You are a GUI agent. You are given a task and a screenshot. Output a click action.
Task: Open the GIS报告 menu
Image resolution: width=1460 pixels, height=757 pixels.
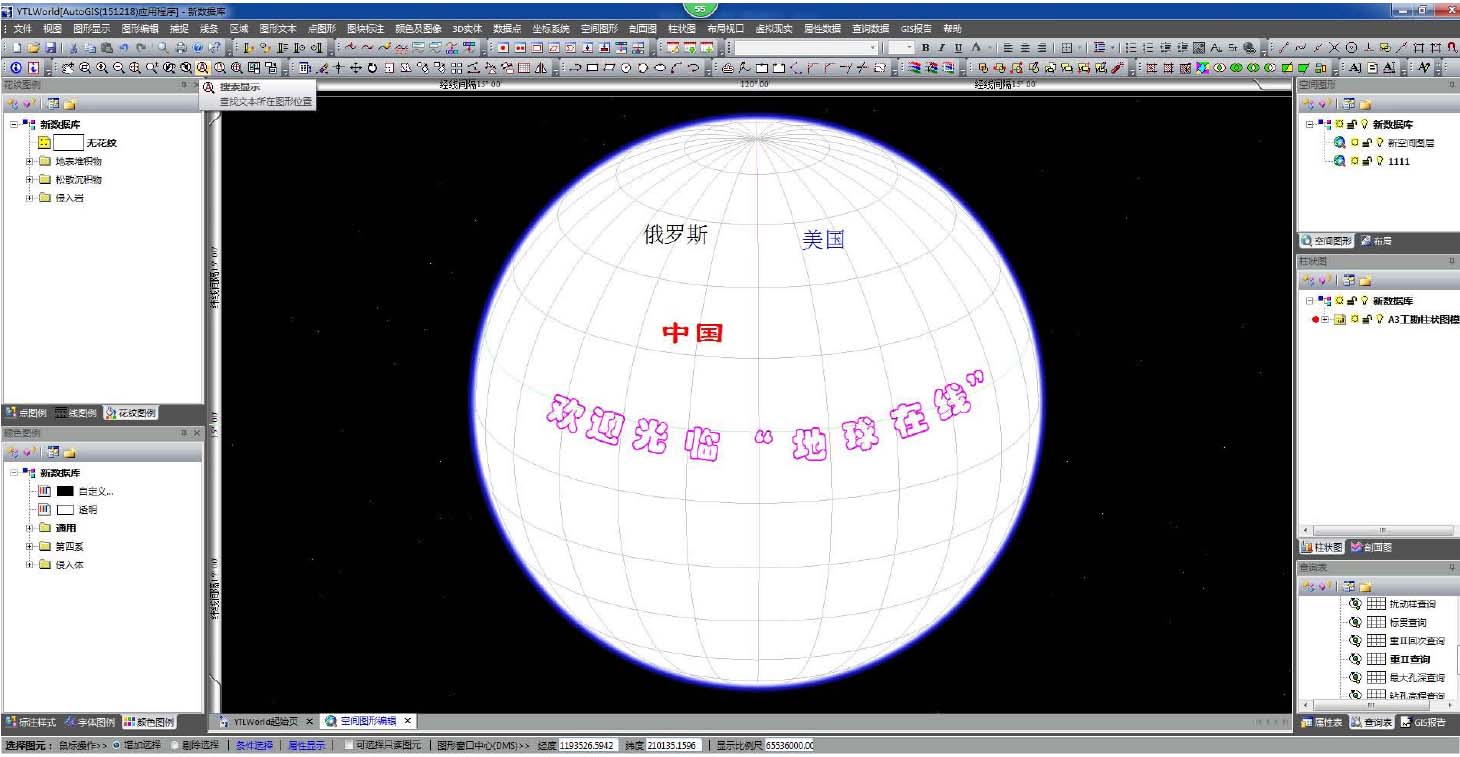pyautogui.click(x=916, y=29)
